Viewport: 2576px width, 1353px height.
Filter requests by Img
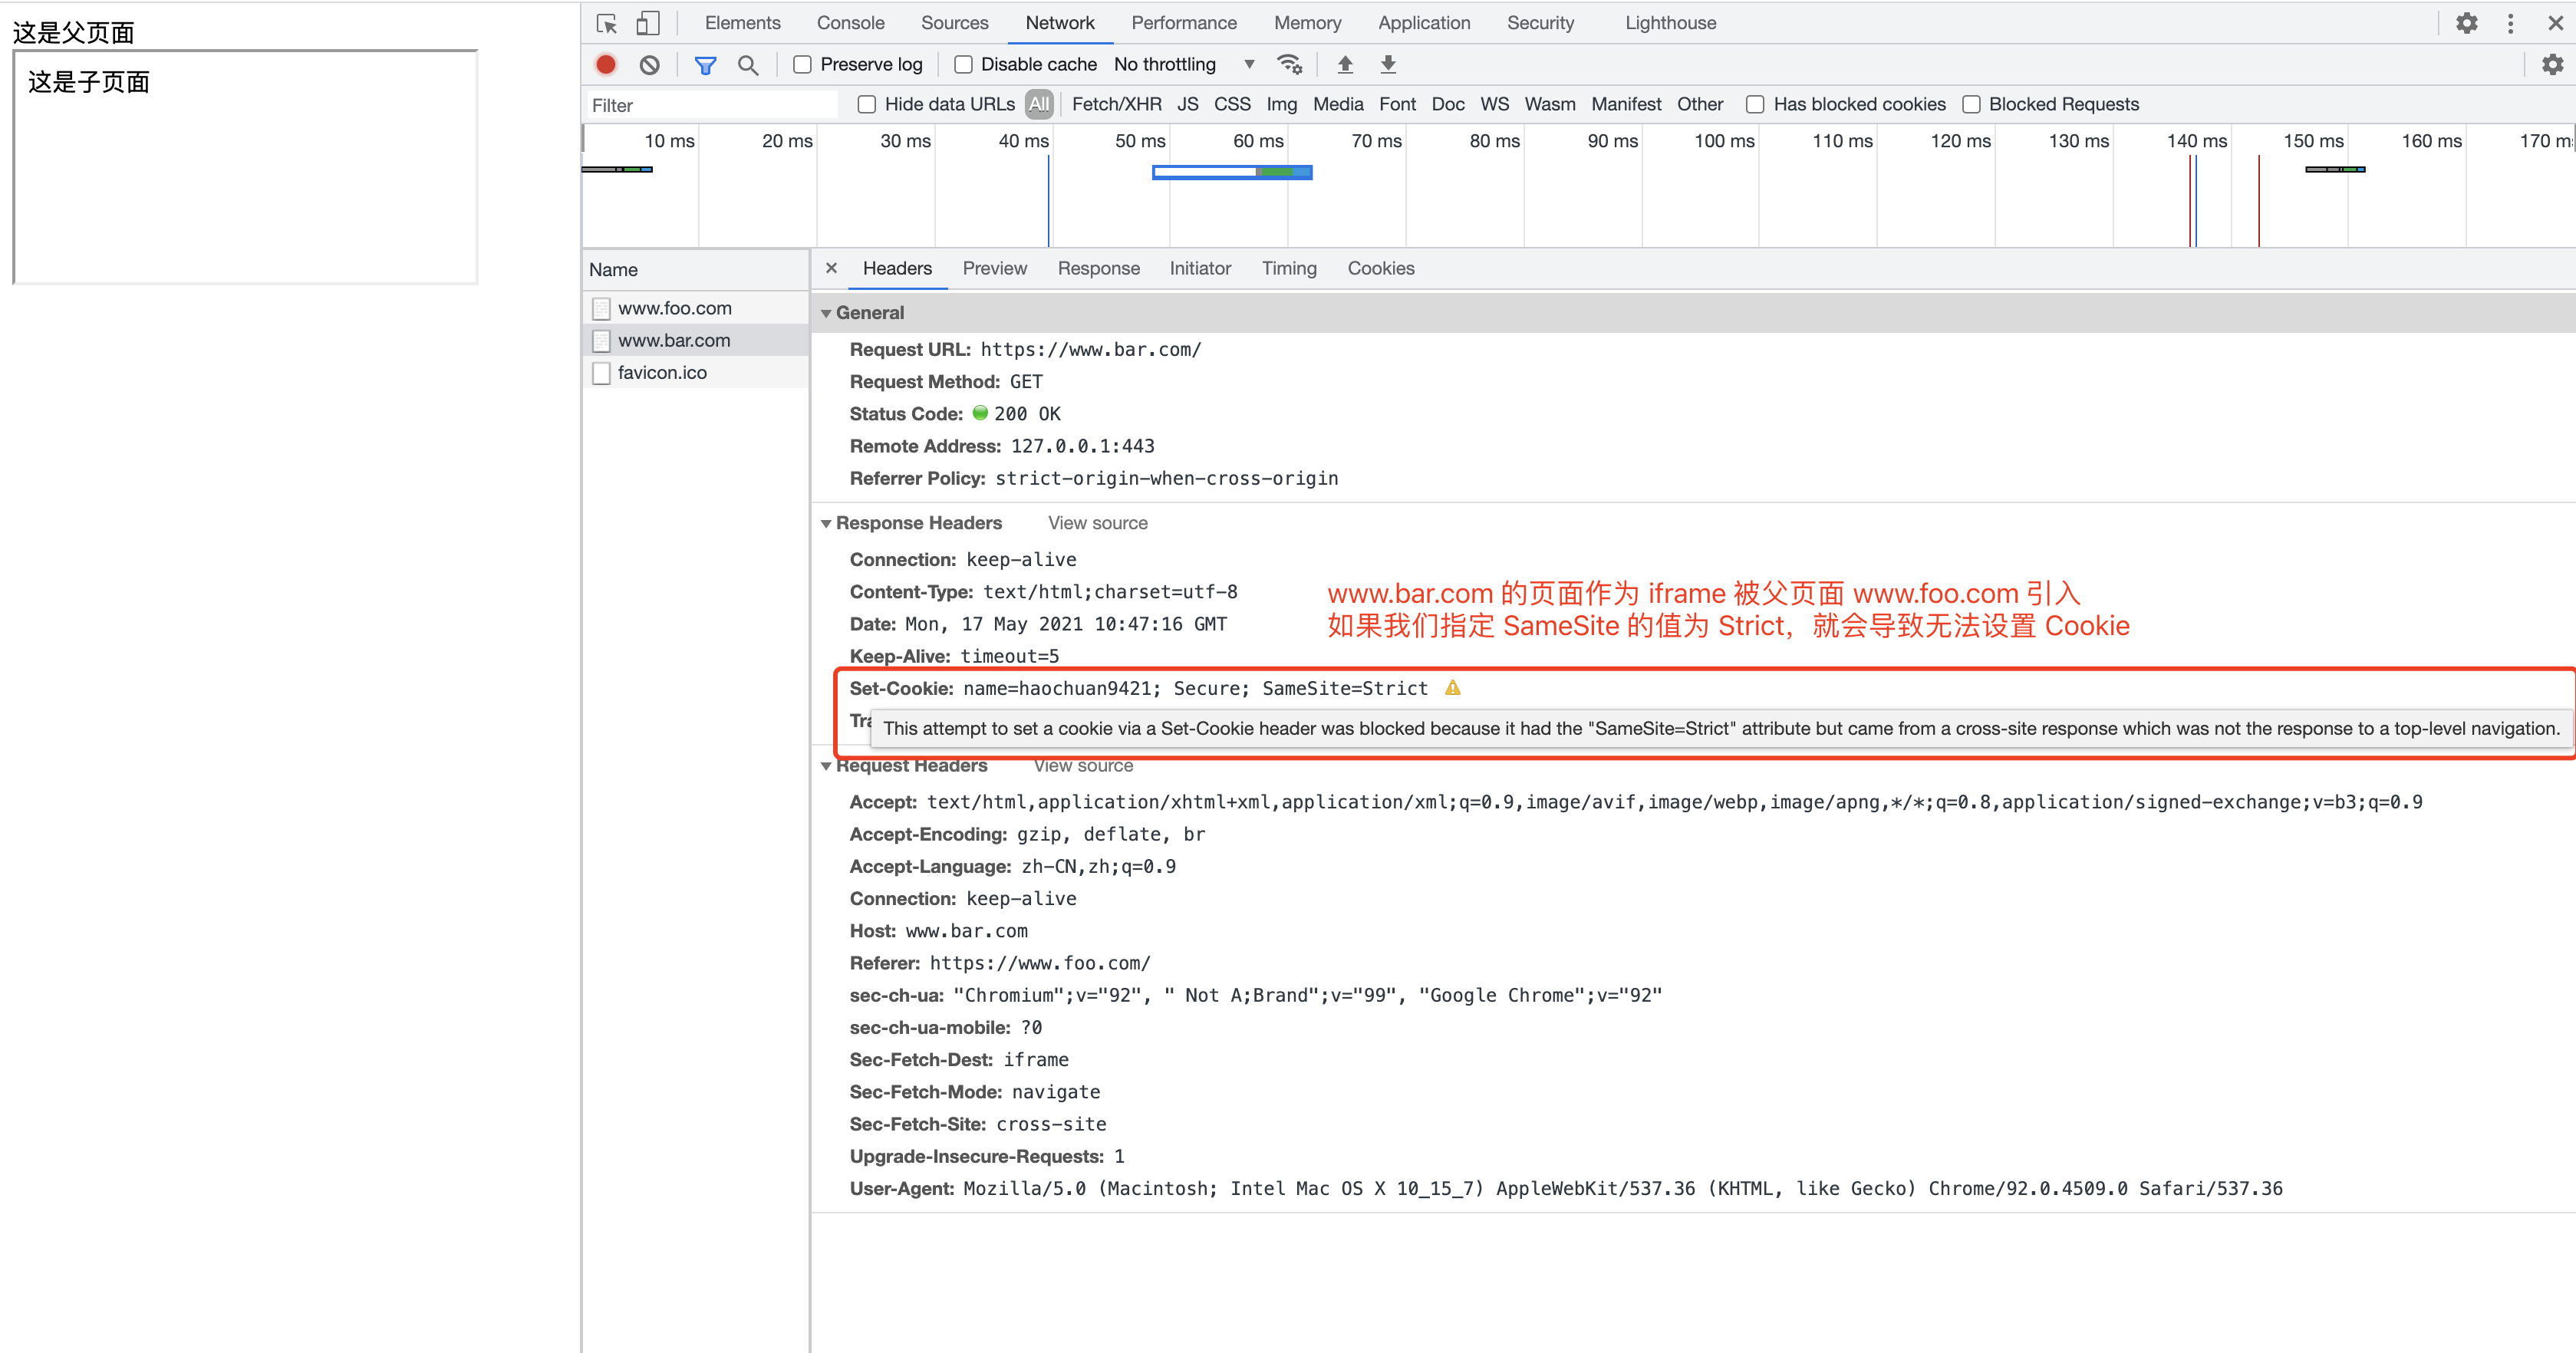click(1281, 104)
